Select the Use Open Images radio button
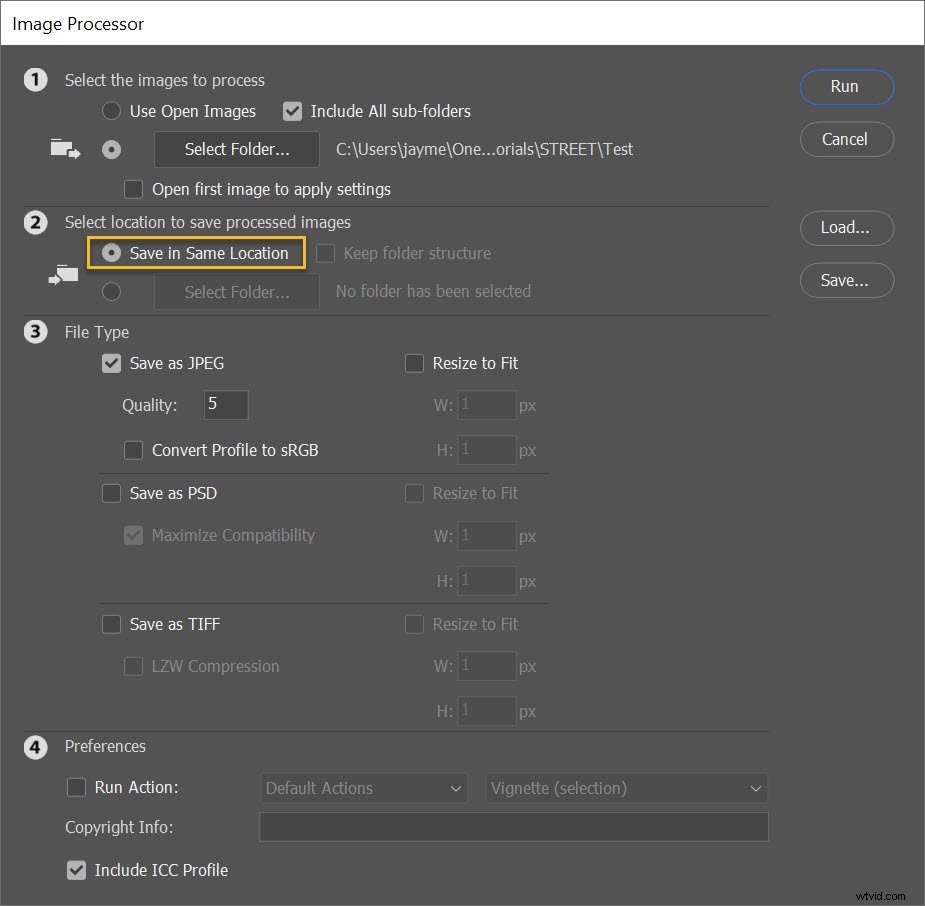Image resolution: width=925 pixels, height=906 pixels. pos(111,111)
